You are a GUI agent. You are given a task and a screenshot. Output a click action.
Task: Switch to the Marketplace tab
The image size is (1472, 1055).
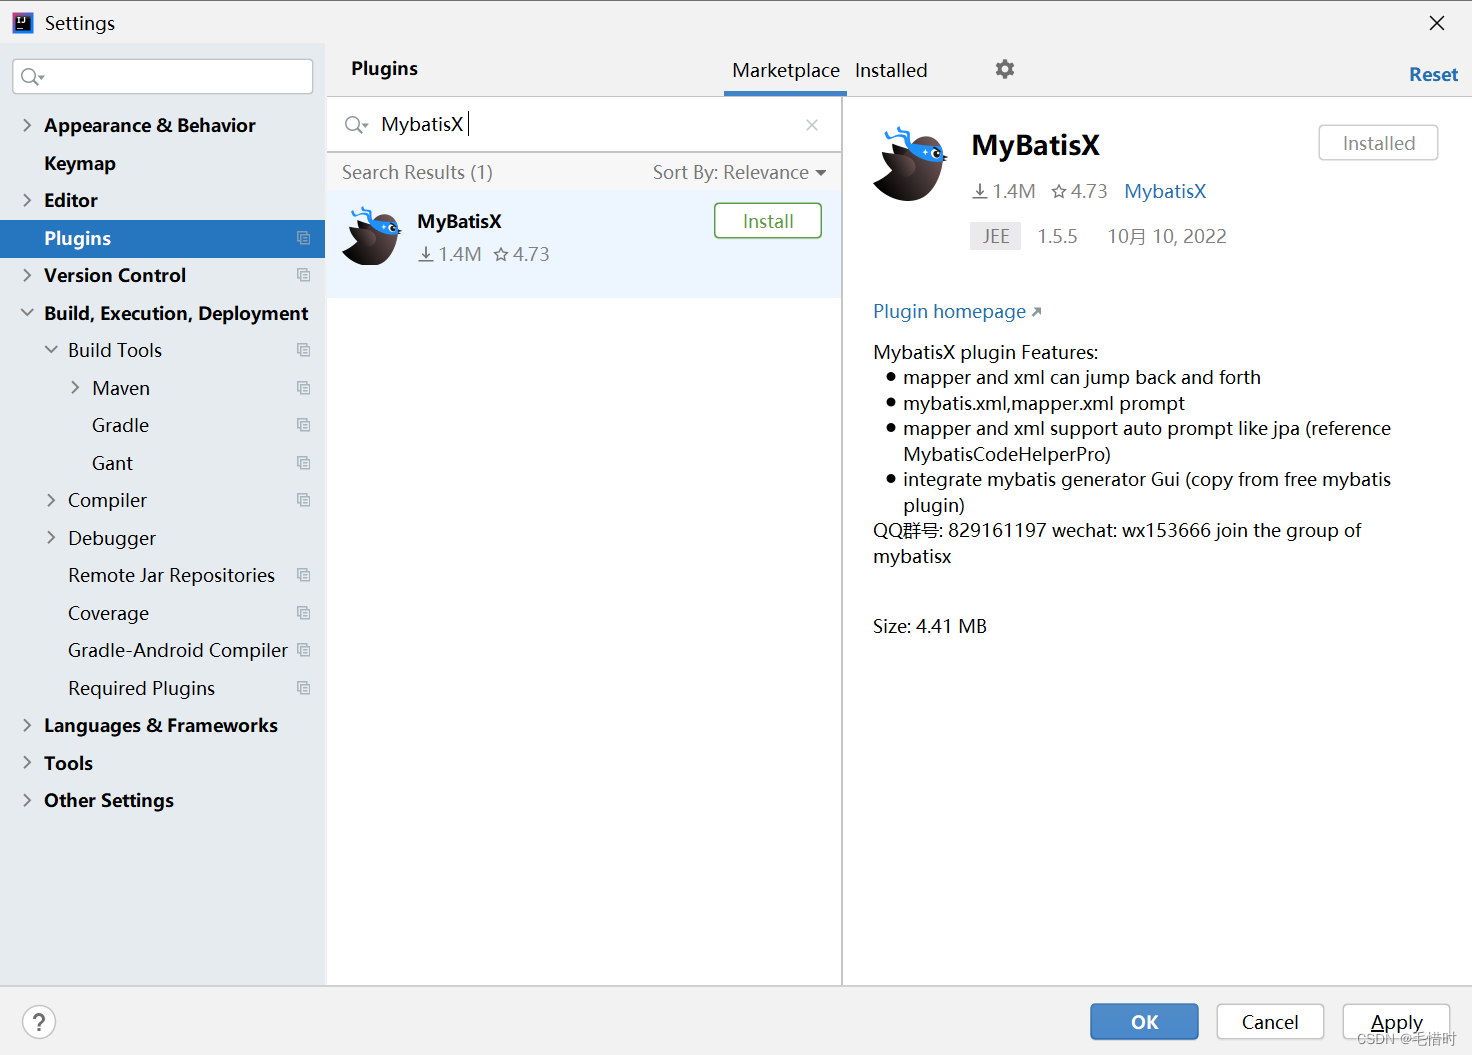(785, 70)
